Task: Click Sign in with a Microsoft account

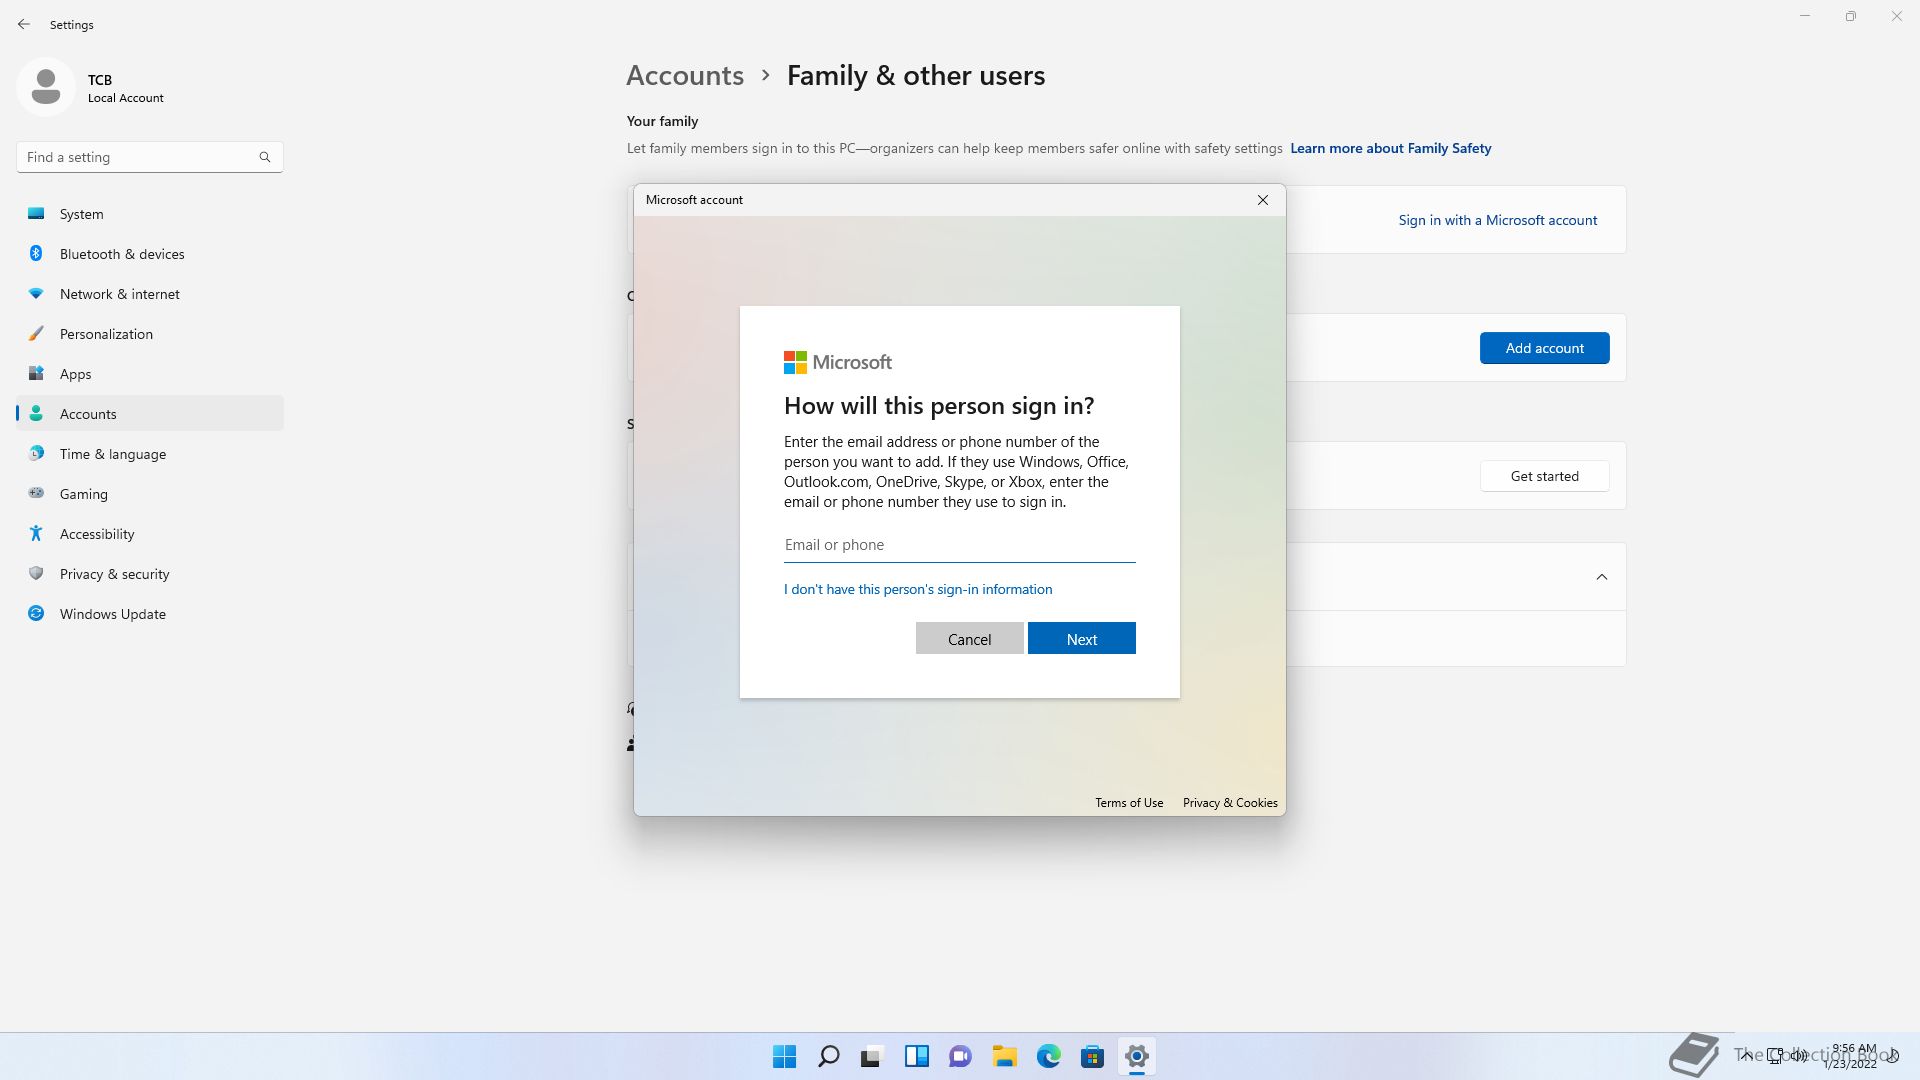Action: pyautogui.click(x=1497, y=220)
